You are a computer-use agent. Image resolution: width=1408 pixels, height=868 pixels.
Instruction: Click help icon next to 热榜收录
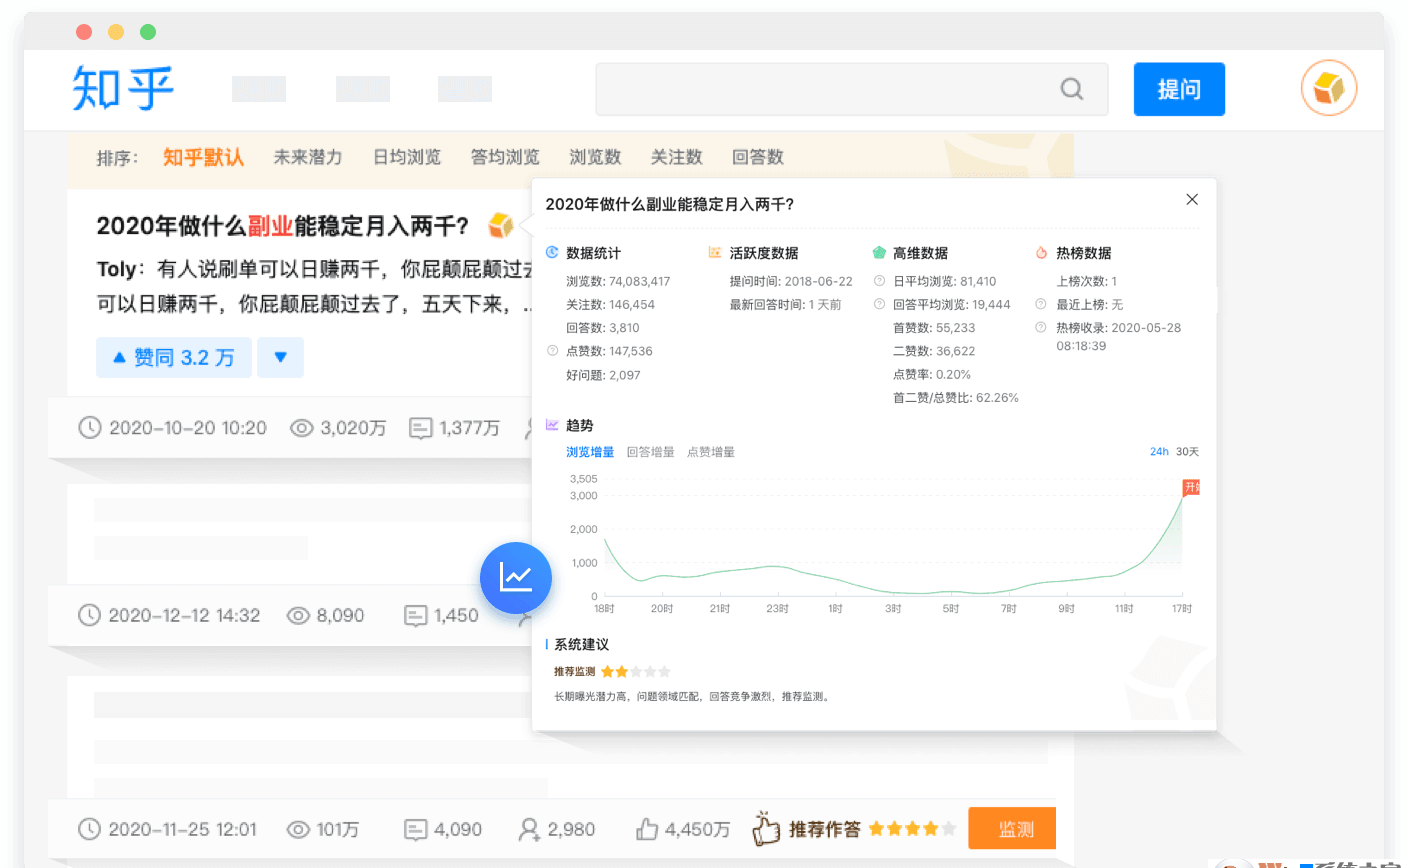(1040, 327)
